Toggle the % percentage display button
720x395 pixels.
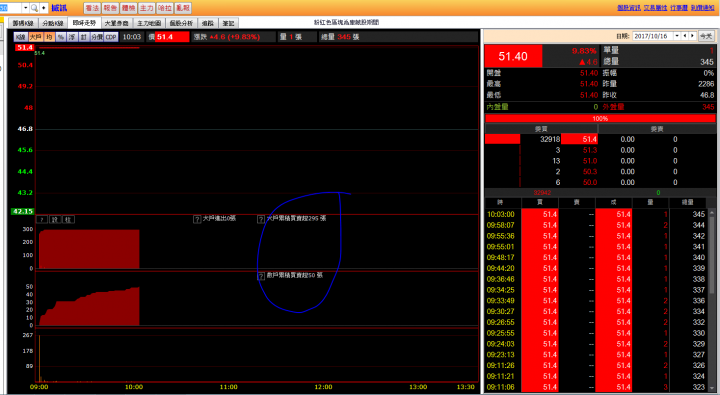pyautogui.click(x=61, y=37)
